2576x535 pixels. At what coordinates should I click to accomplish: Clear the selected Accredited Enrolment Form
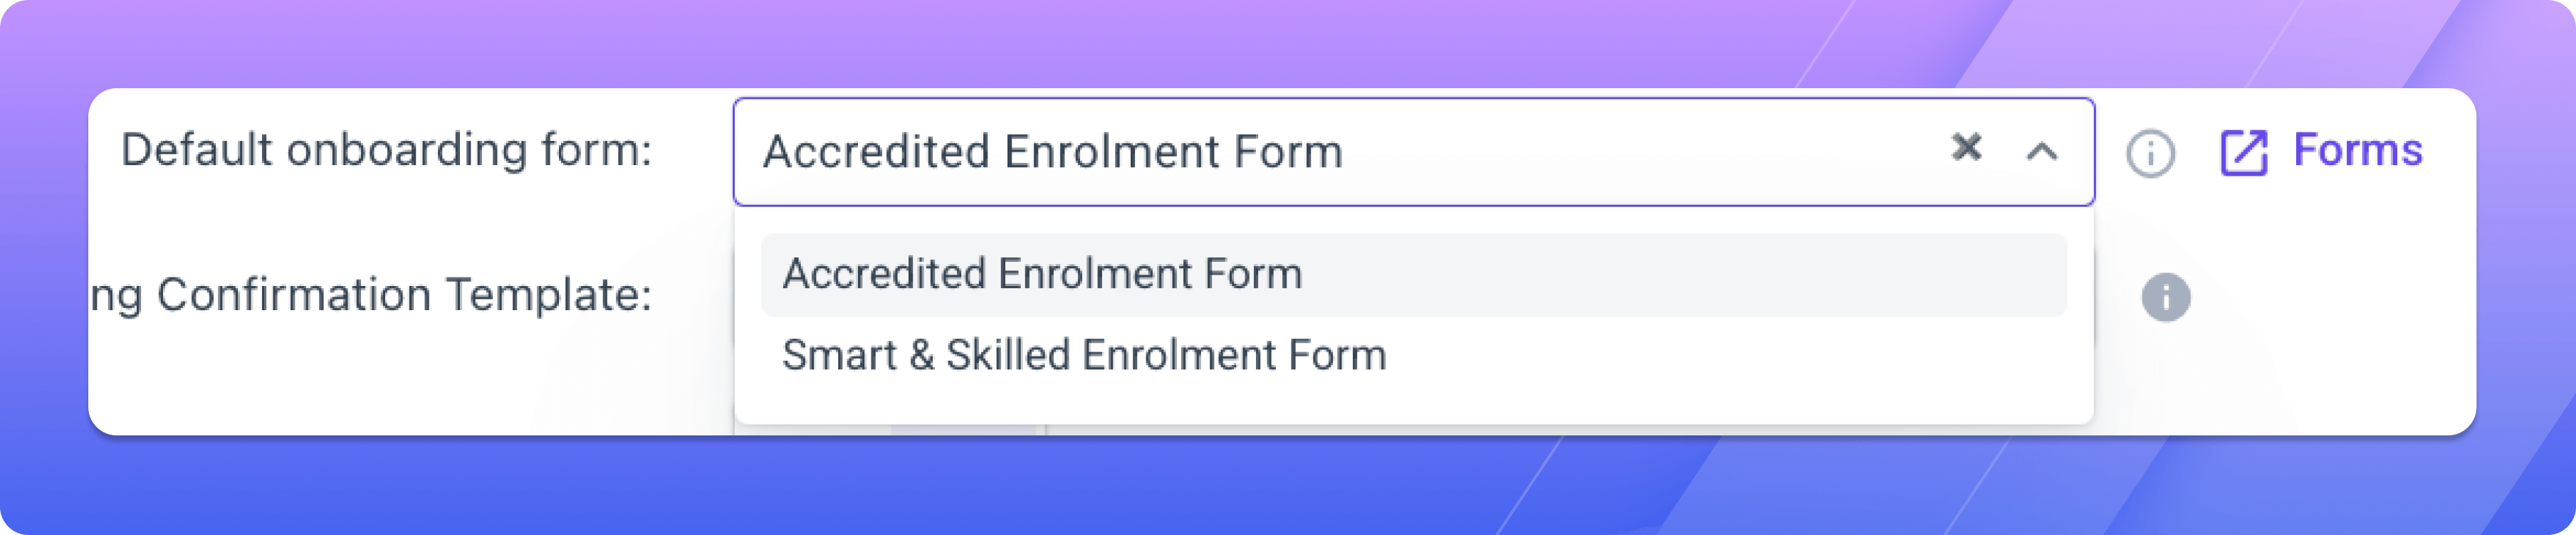tap(1966, 148)
